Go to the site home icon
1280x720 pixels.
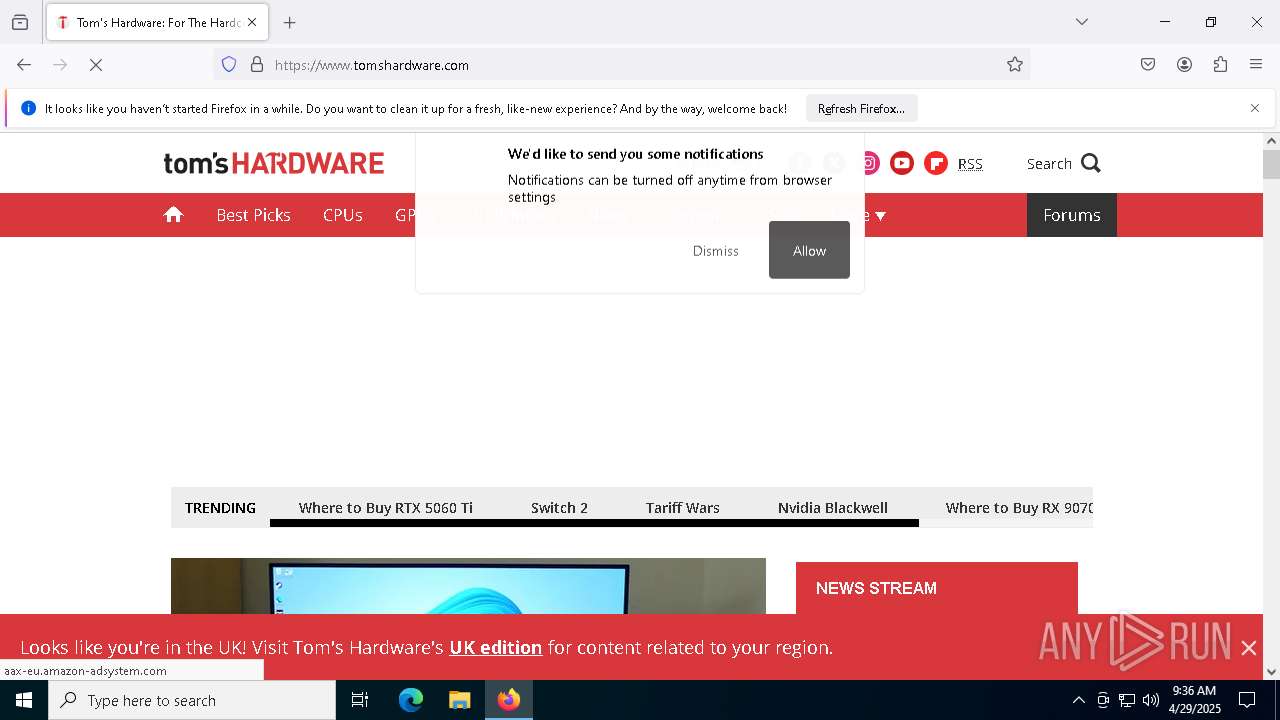point(174,215)
